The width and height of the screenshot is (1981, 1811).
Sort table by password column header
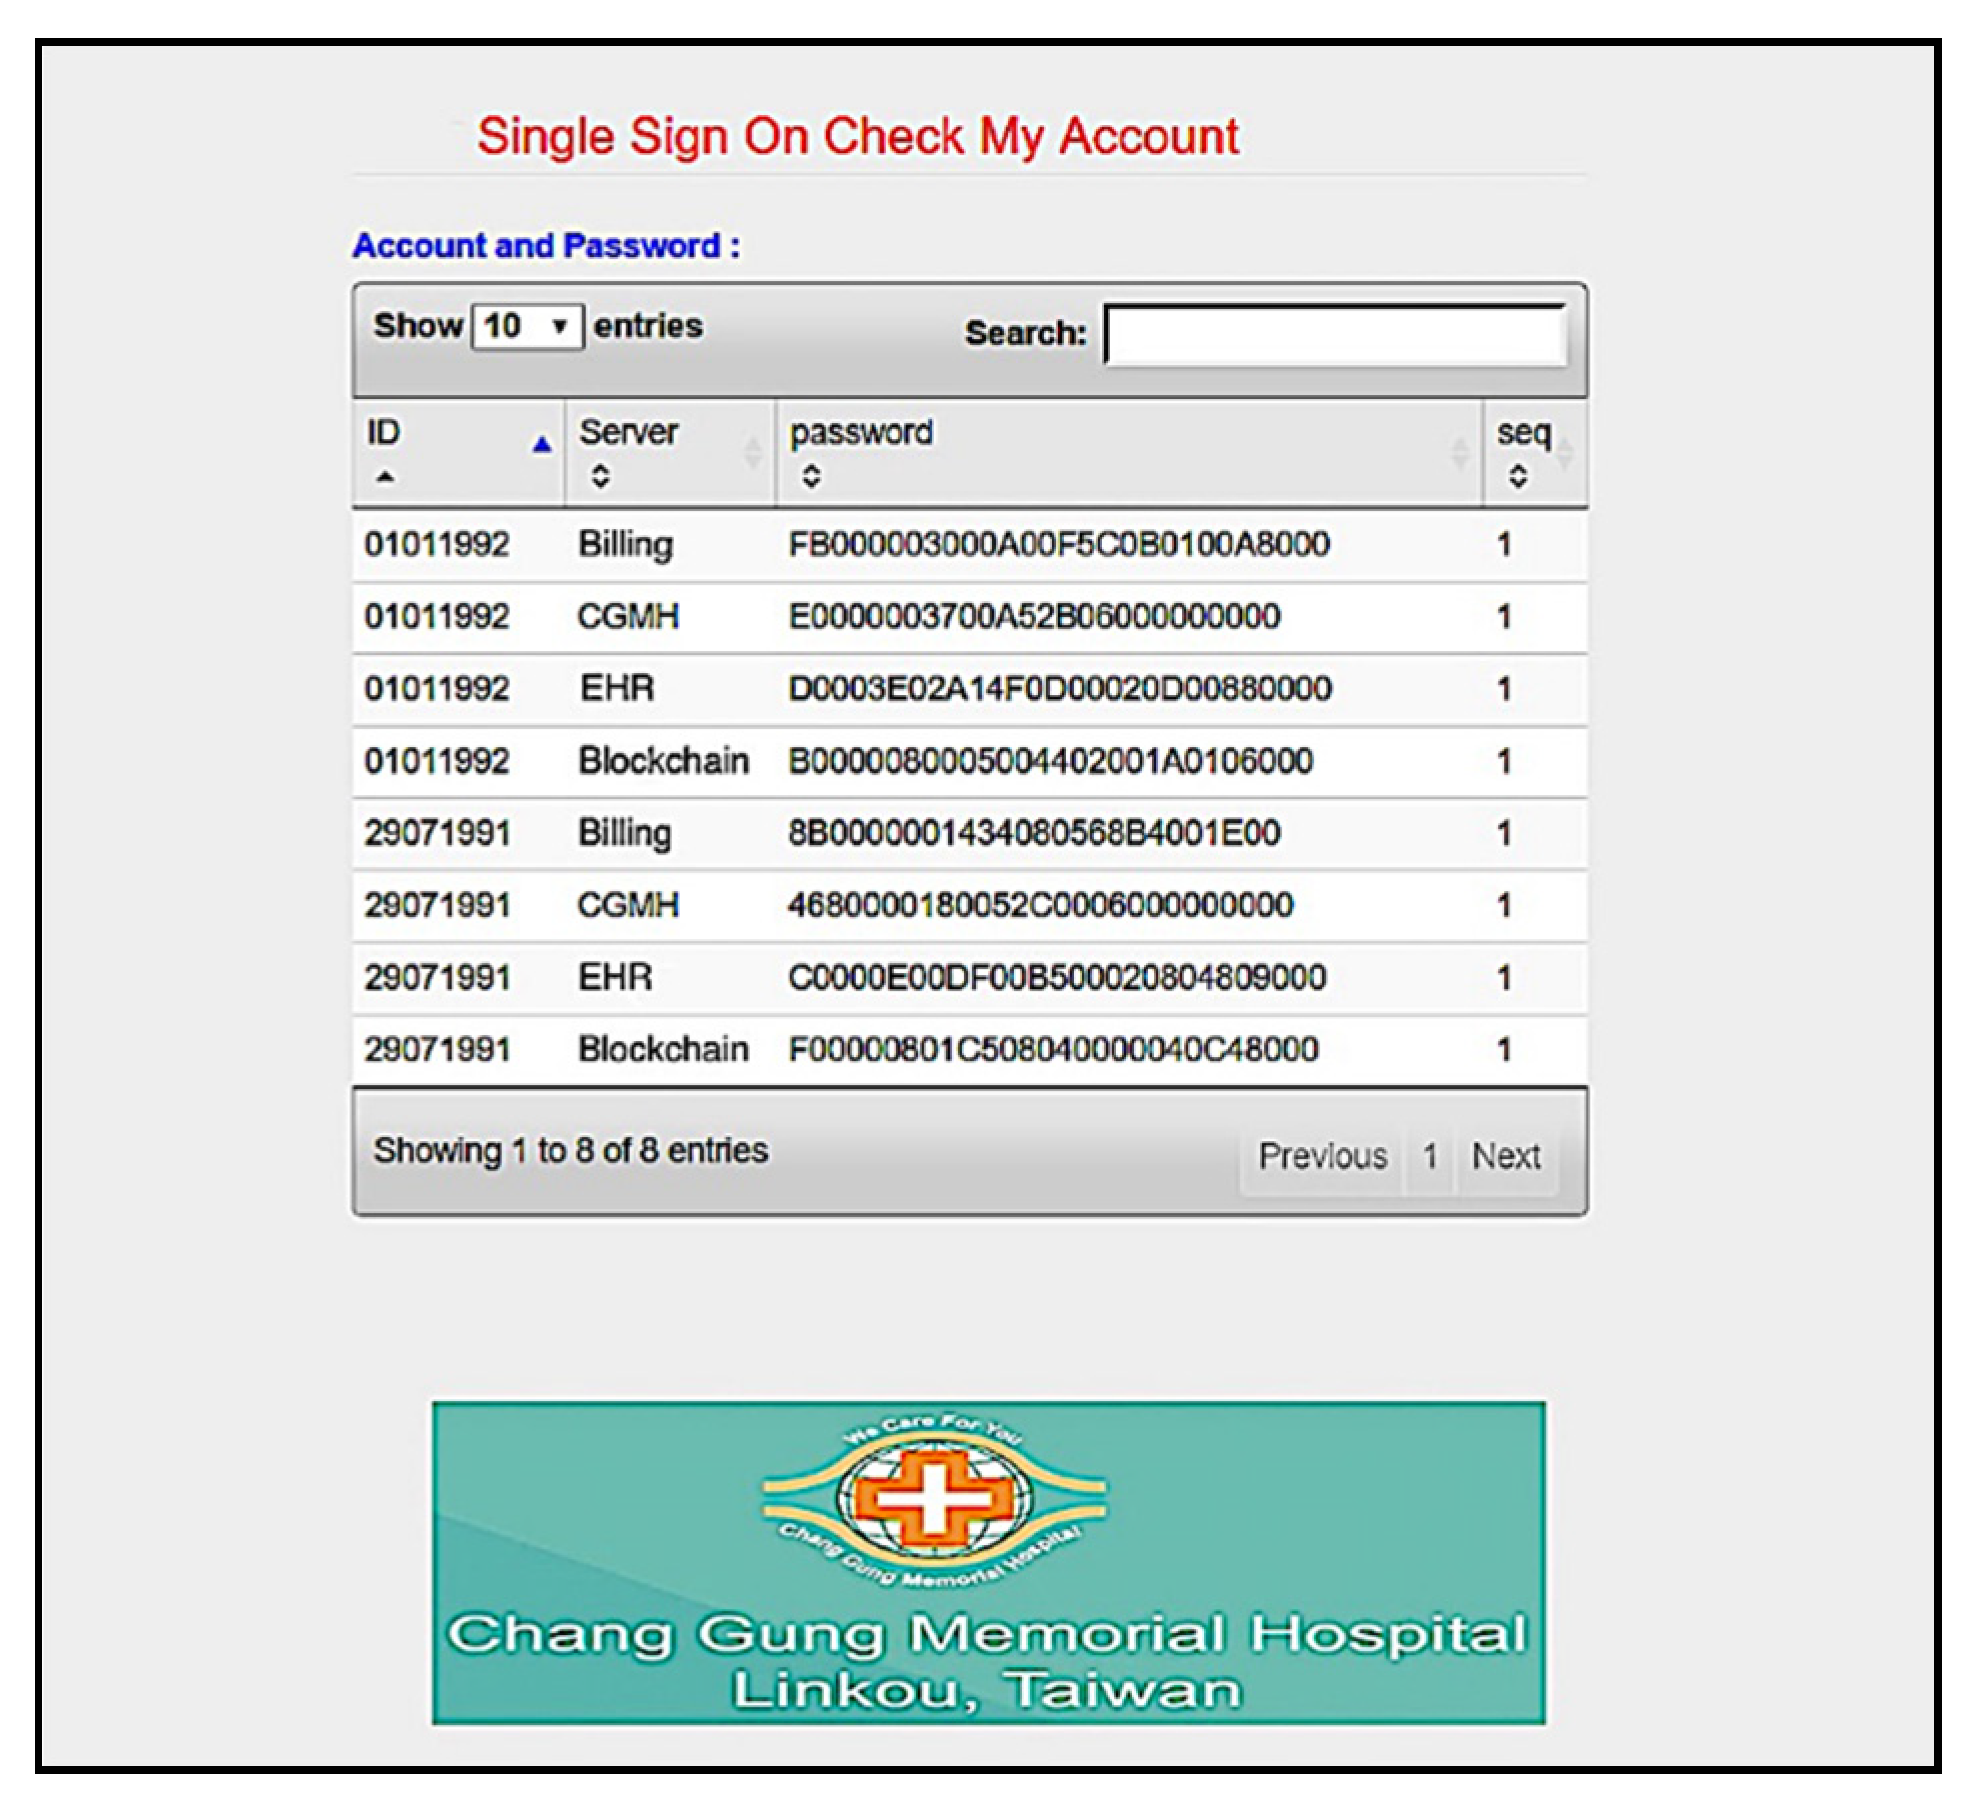860,433
